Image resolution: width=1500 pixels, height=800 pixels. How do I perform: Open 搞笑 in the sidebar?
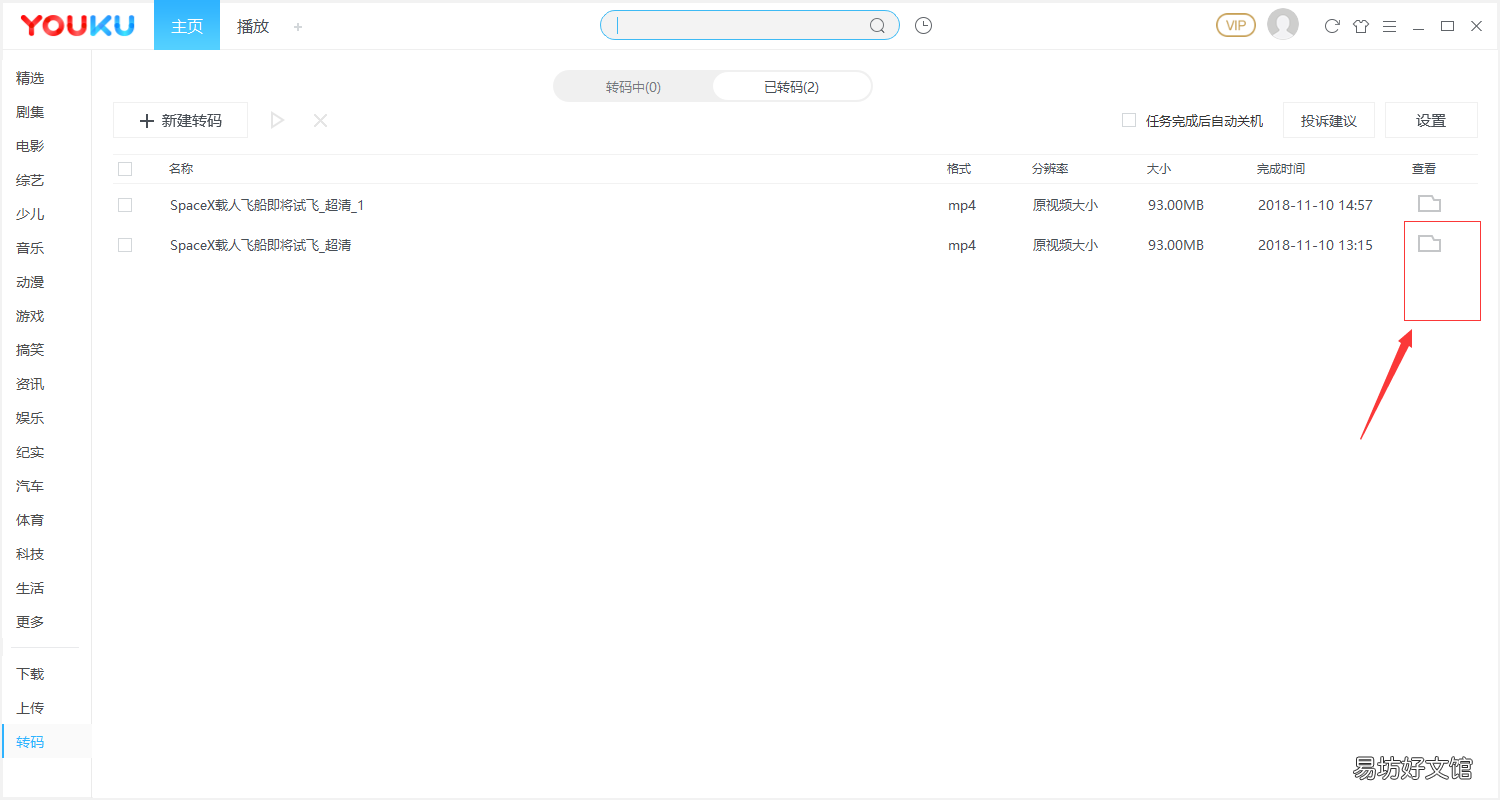pyautogui.click(x=30, y=350)
